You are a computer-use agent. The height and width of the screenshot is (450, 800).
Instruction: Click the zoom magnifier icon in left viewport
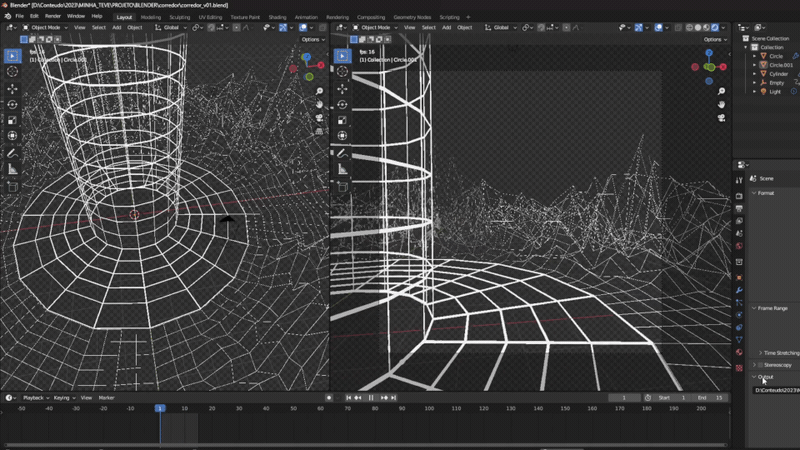pos(319,90)
